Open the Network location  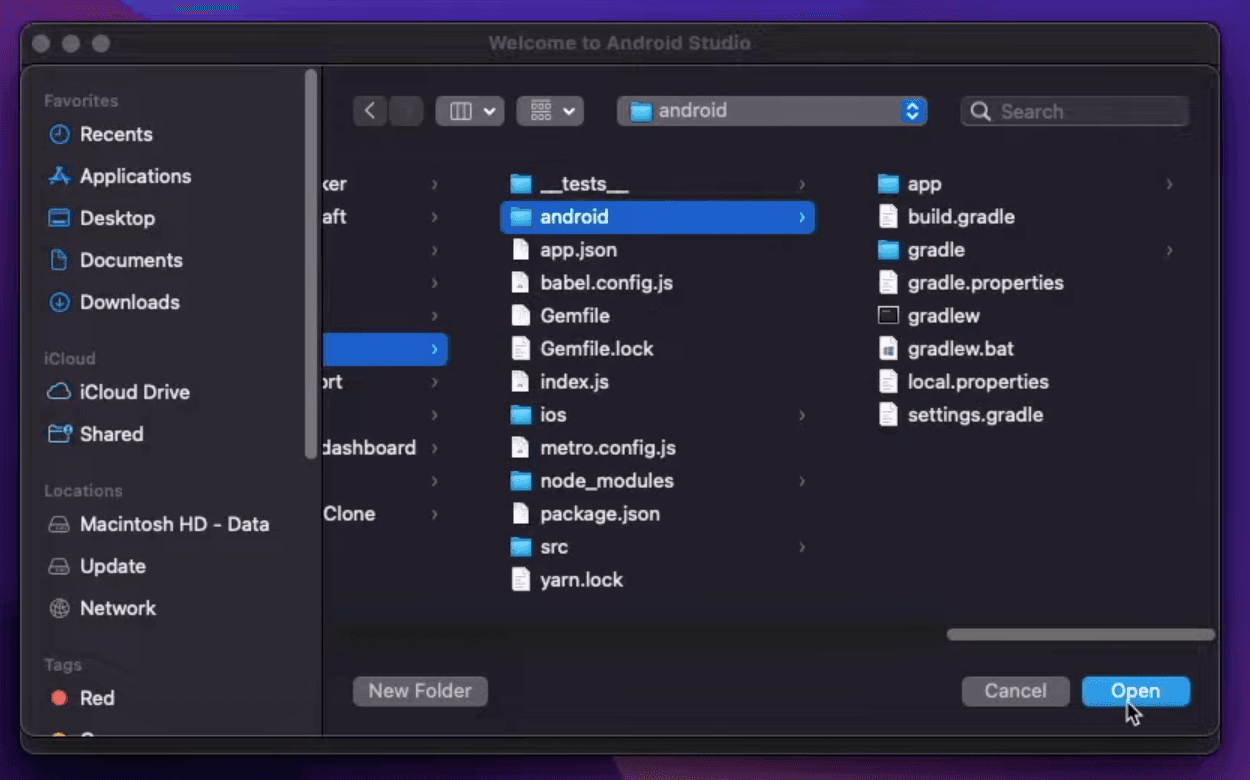tap(117, 608)
